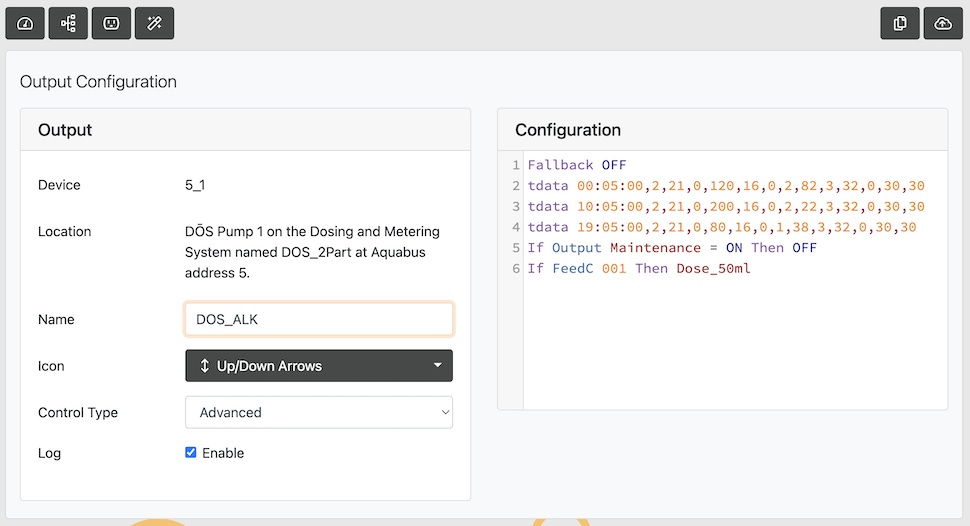This screenshot has width=970, height=526.
Task: Expand the Control Type Advanced dropdown
Action: [x=319, y=412]
